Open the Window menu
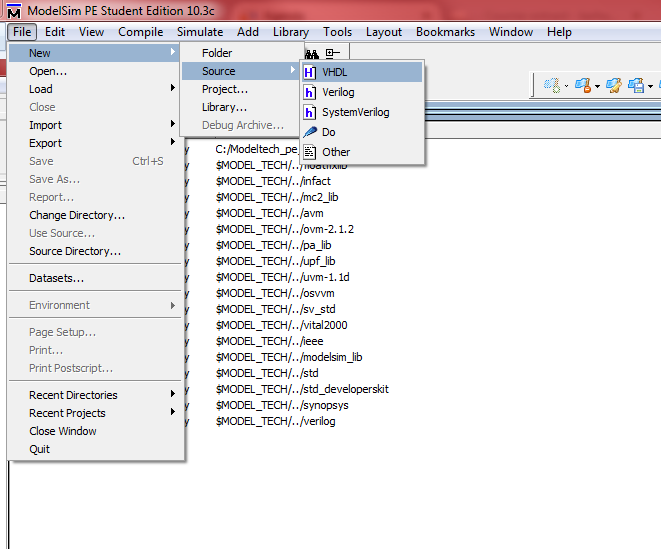Viewport: 661px width, 549px height. click(x=511, y=32)
